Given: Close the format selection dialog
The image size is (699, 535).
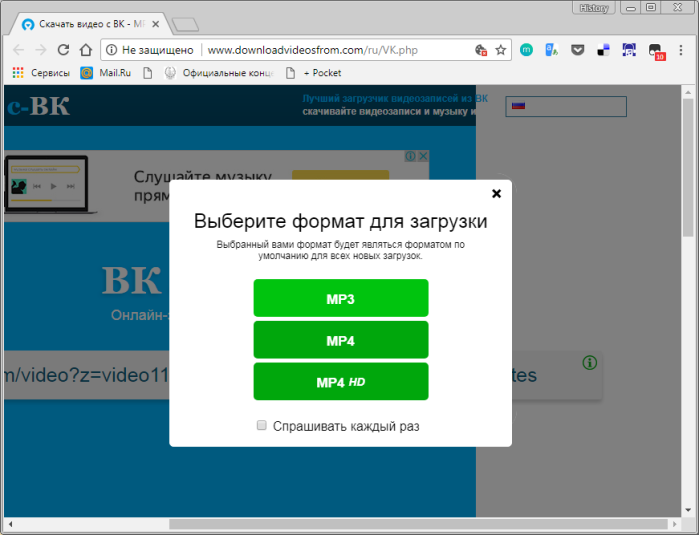Looking at the screenshot, I should pyautogui.click(x=496, y=193).
